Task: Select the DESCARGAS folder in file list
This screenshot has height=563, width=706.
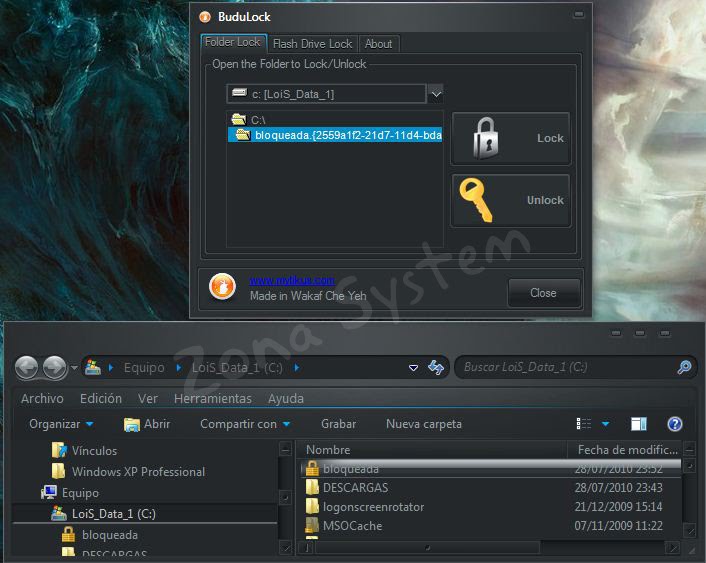Action: click(491, 488)
